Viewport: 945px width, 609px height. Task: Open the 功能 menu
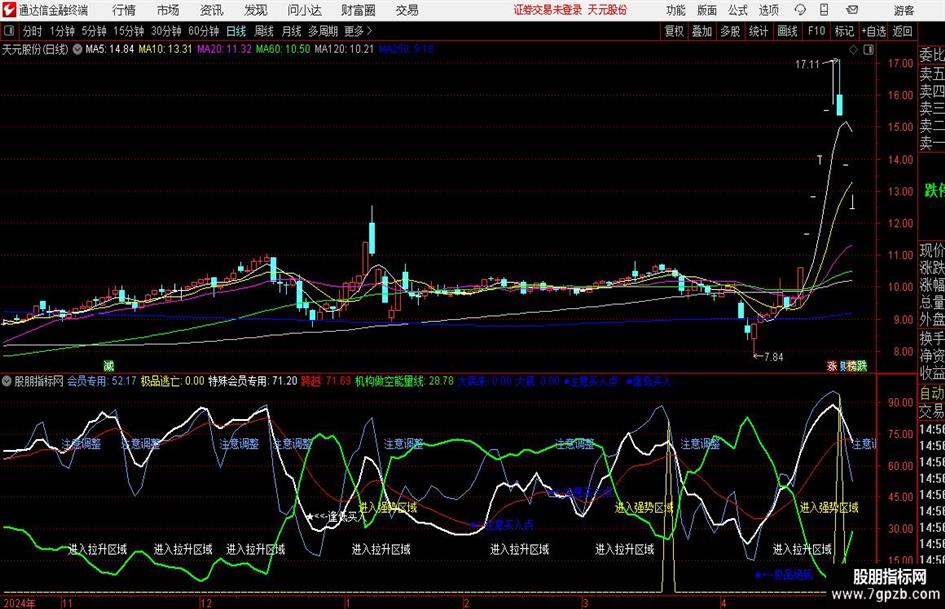point(676,10)
